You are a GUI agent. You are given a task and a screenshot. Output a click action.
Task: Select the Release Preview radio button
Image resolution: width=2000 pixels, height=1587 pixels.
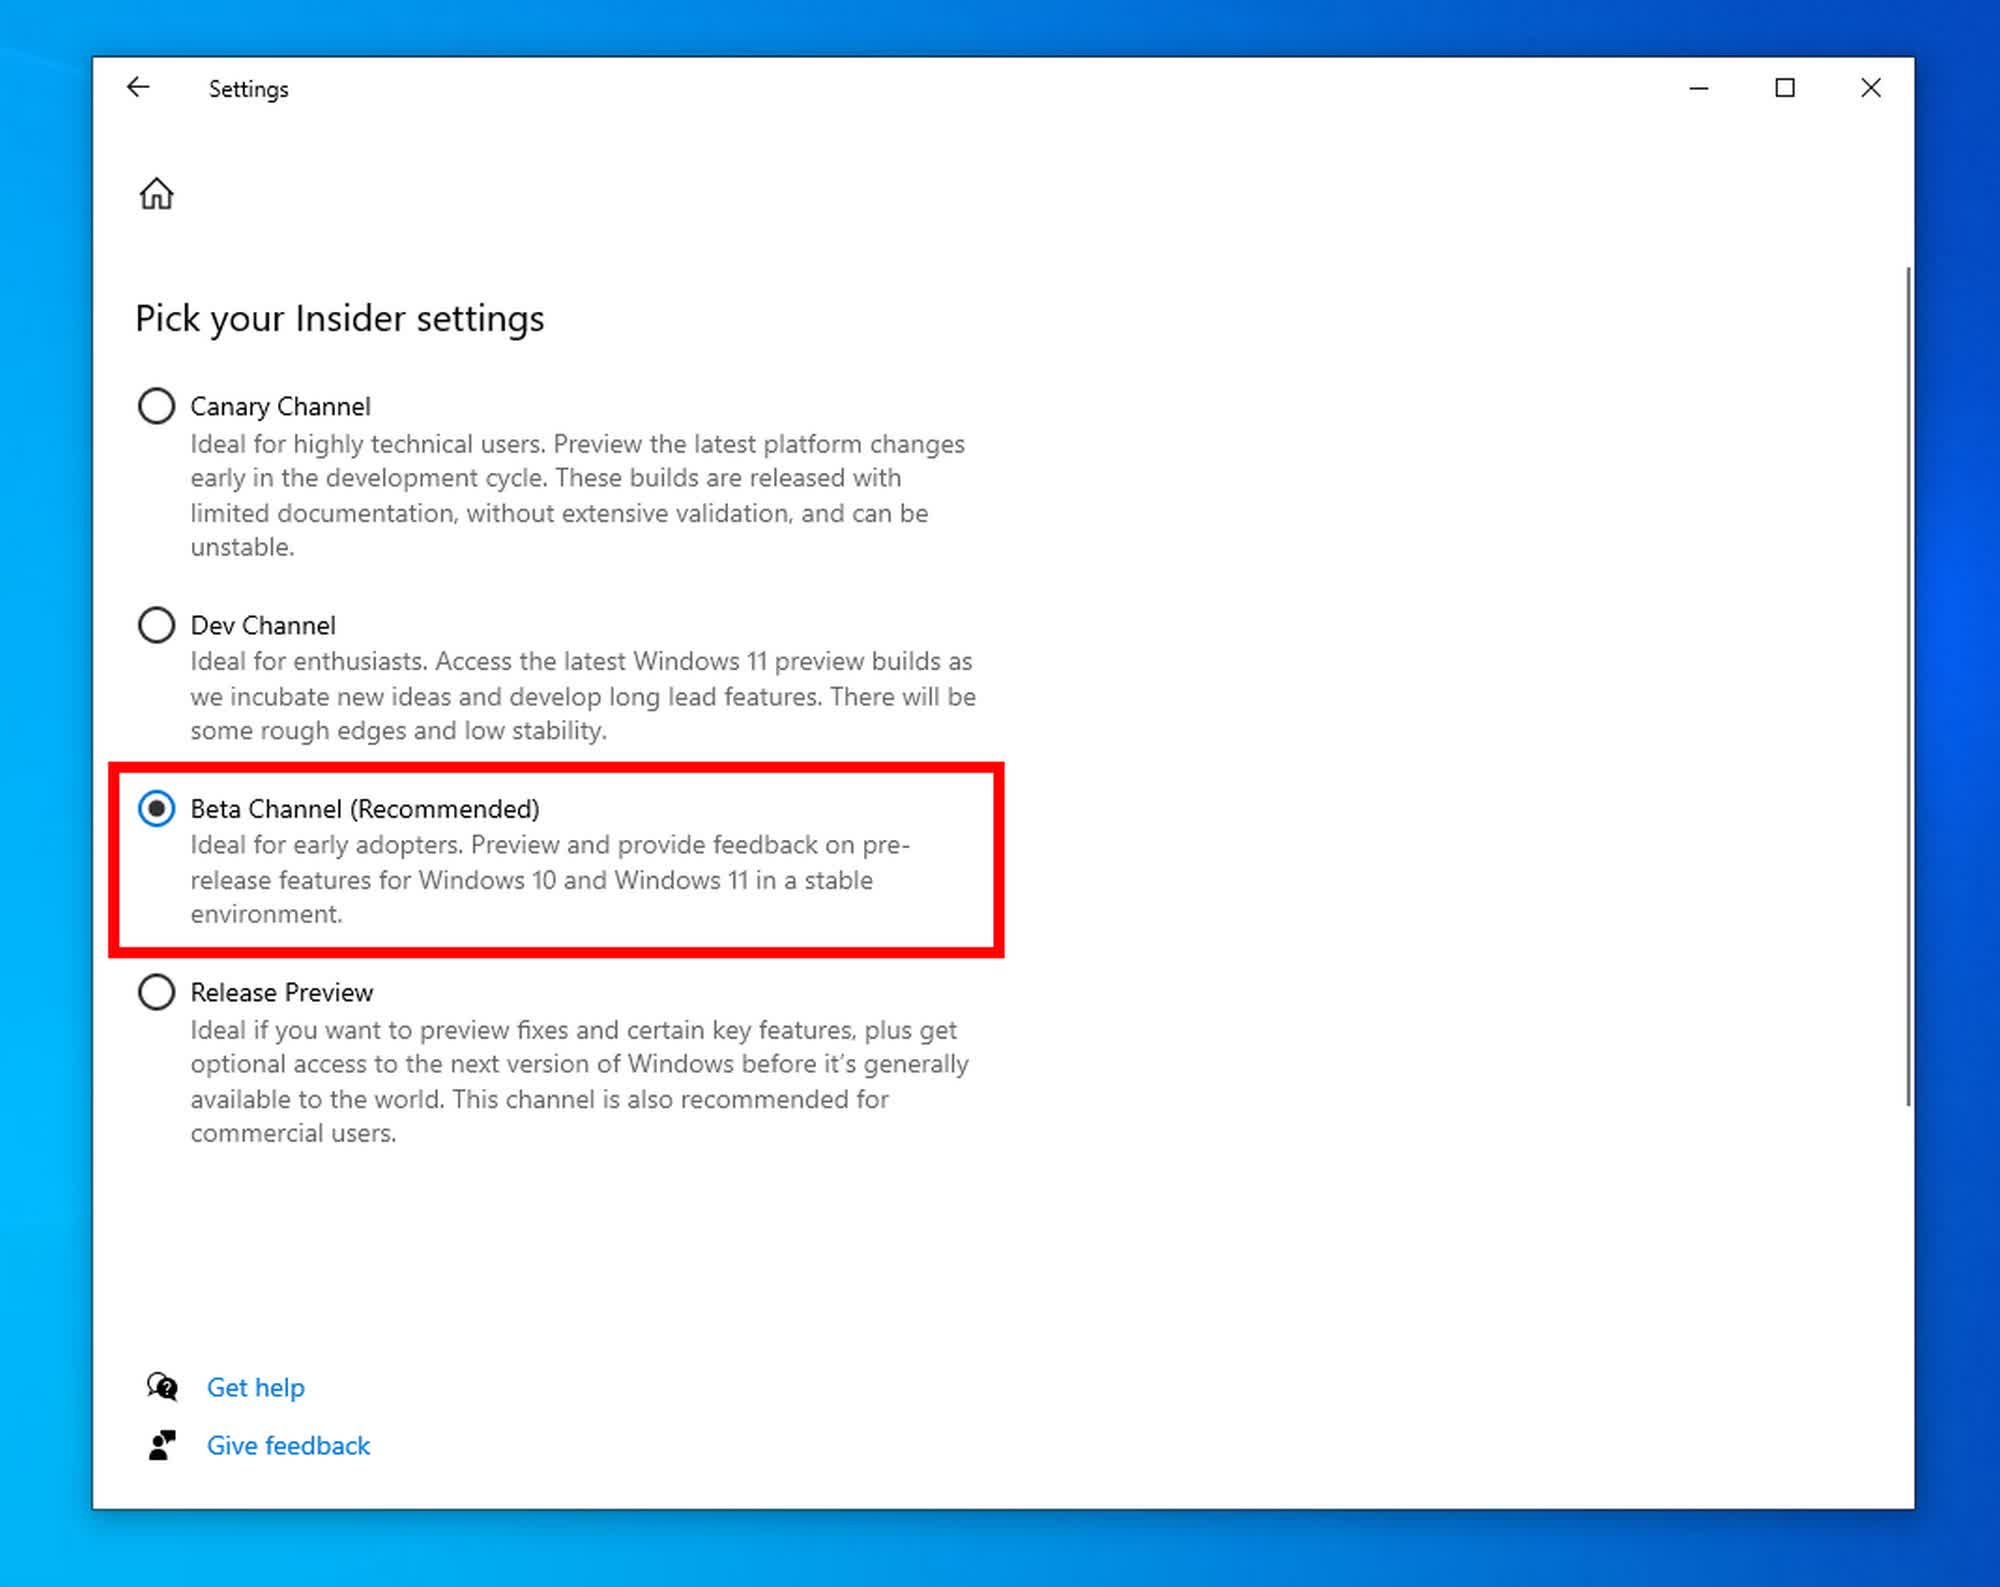[156, 992]
